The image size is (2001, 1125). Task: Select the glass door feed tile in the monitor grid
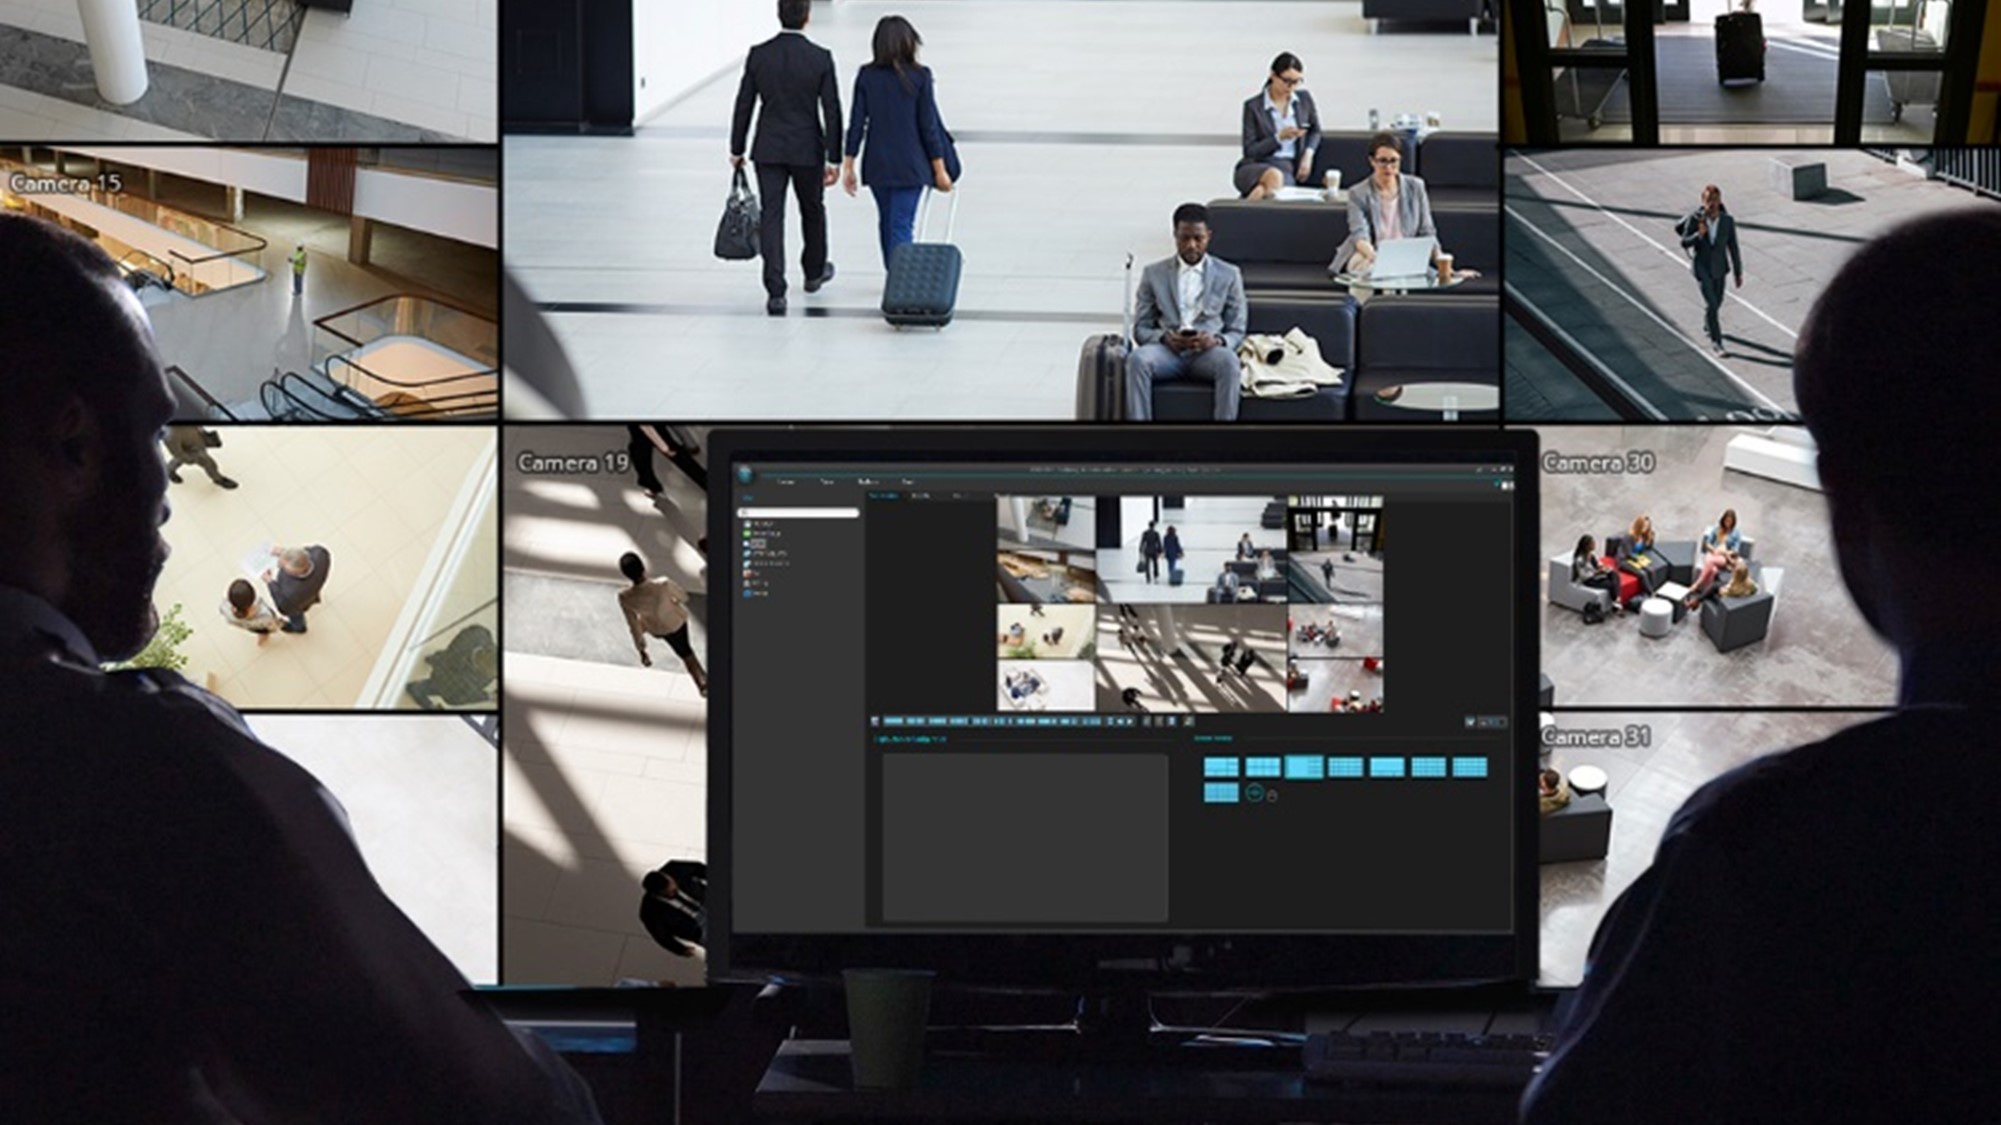[1335, 523]
